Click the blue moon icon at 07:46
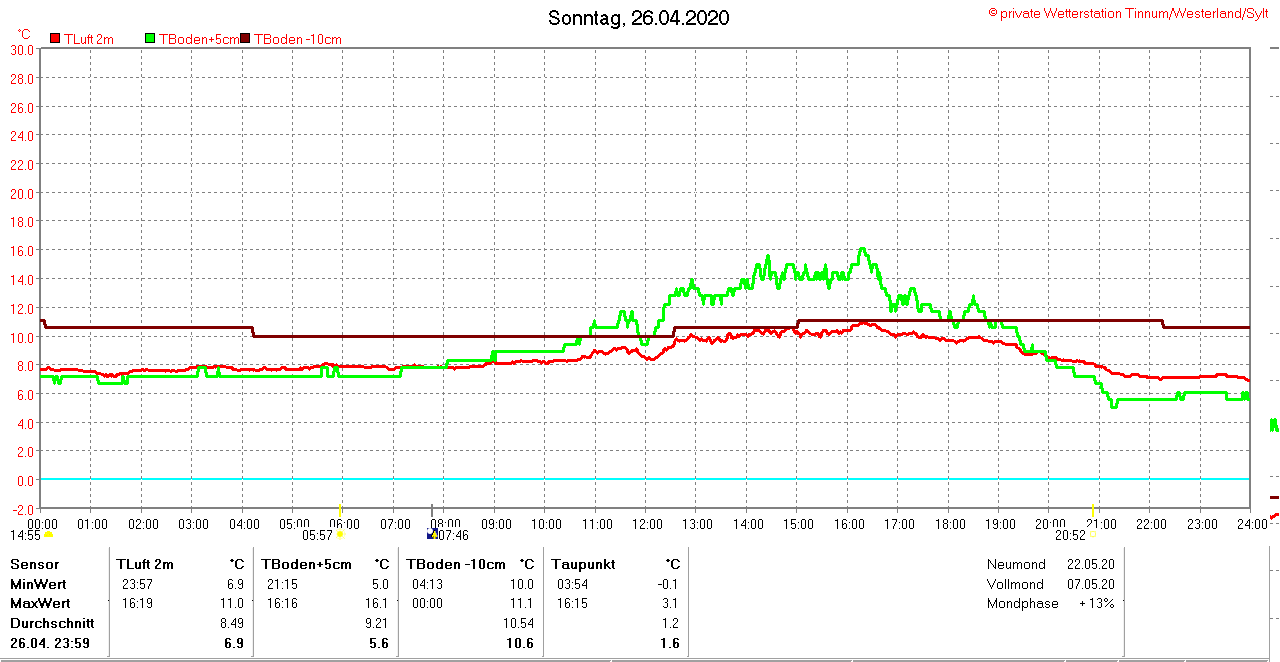The width and height of the screenshot is (1280, 662). pos(432,535)
